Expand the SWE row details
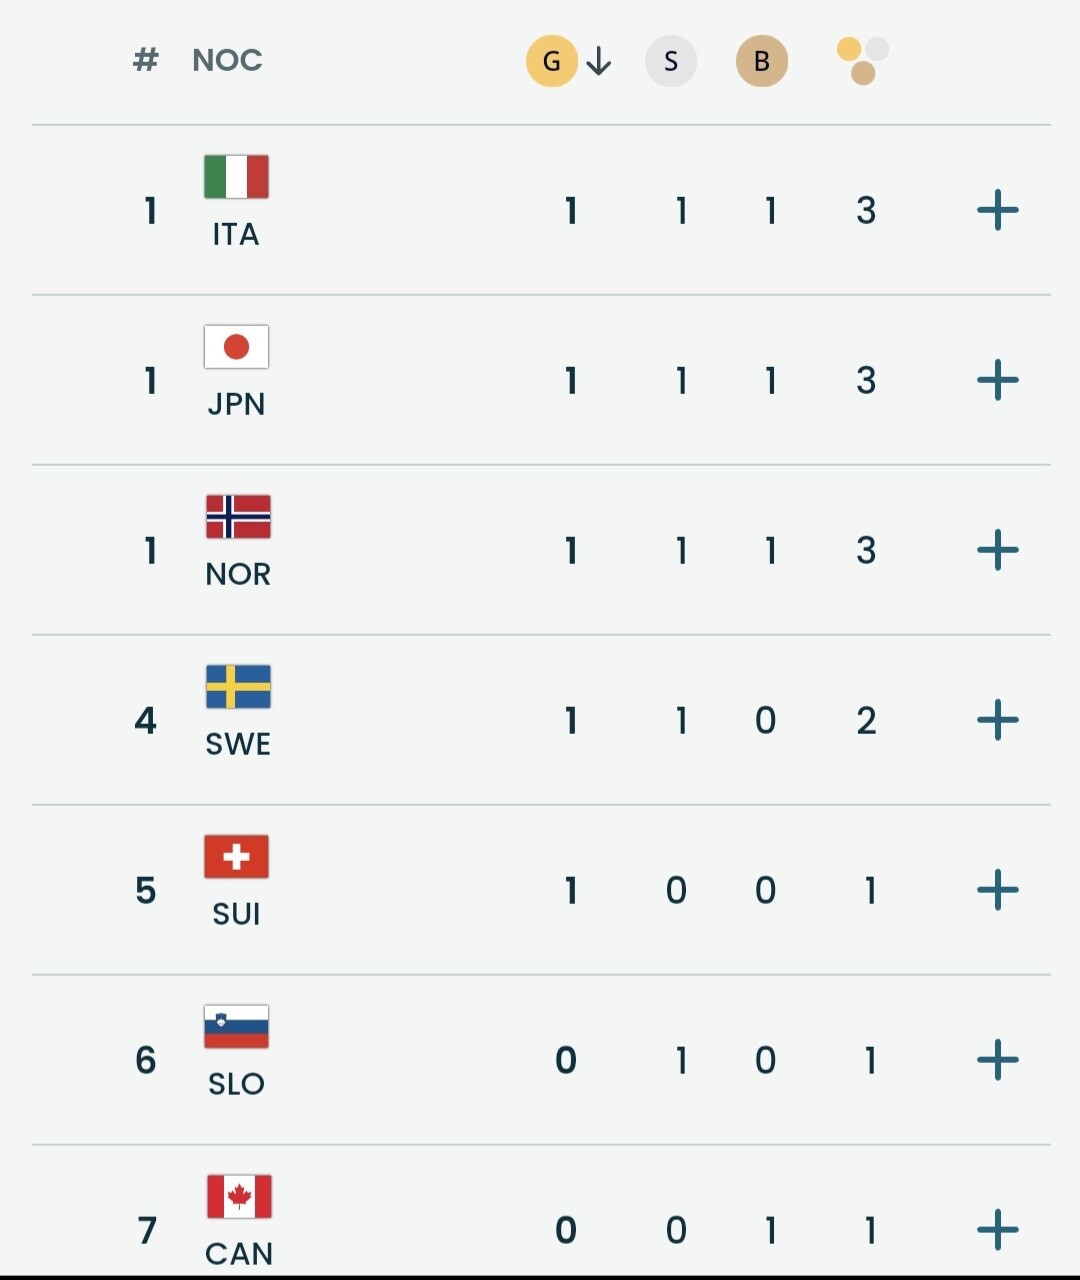 pyautogui.click(x=997, y=721)
